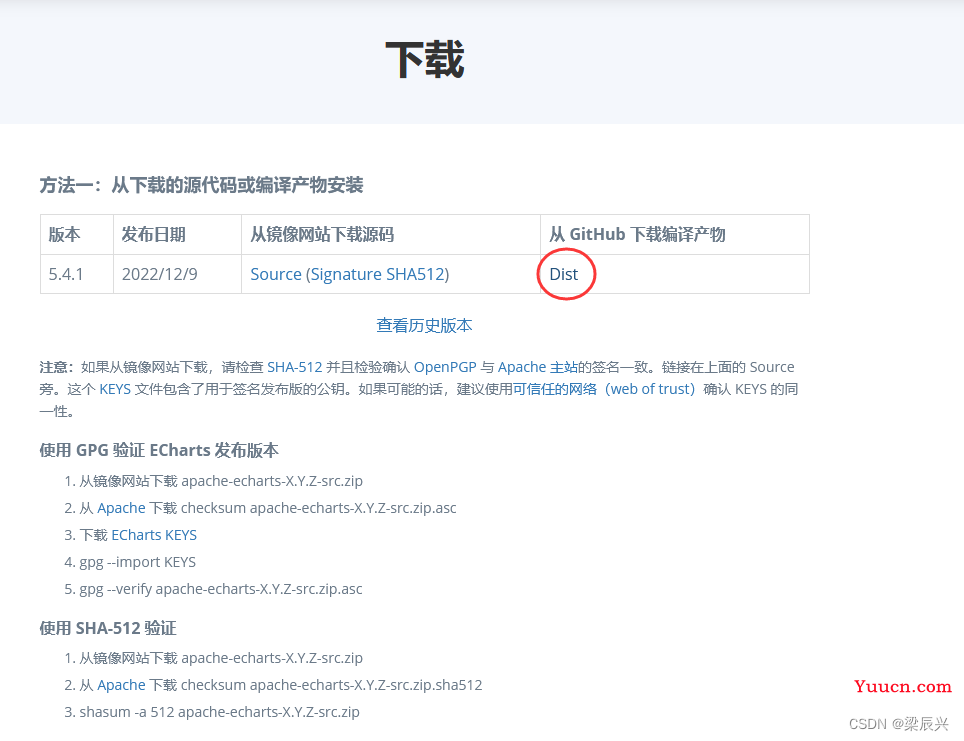Click the Apache link in GPG step 2
Viewport: 964px width, 741px height.
pyautogui.click(x=121, y=508)
